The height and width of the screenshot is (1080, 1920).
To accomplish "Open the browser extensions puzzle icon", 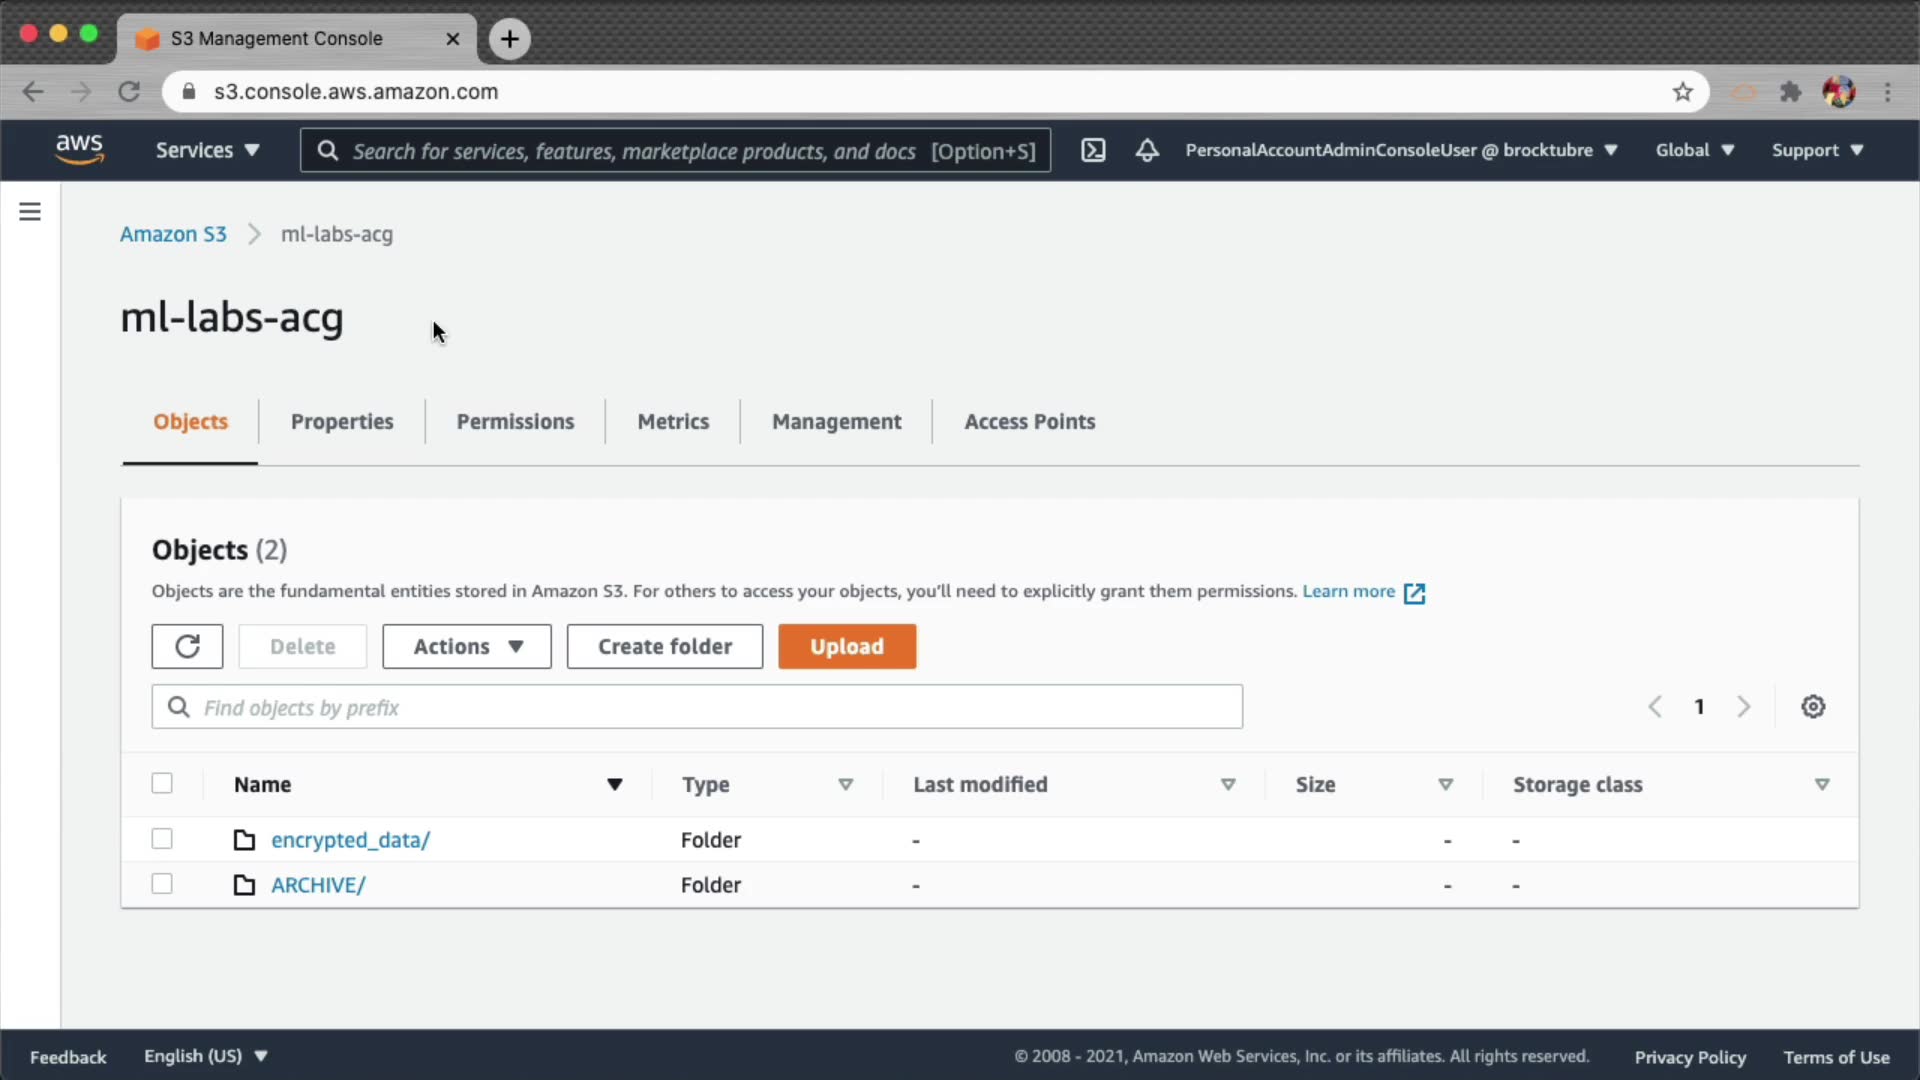I will click(x=1790, y=92).
